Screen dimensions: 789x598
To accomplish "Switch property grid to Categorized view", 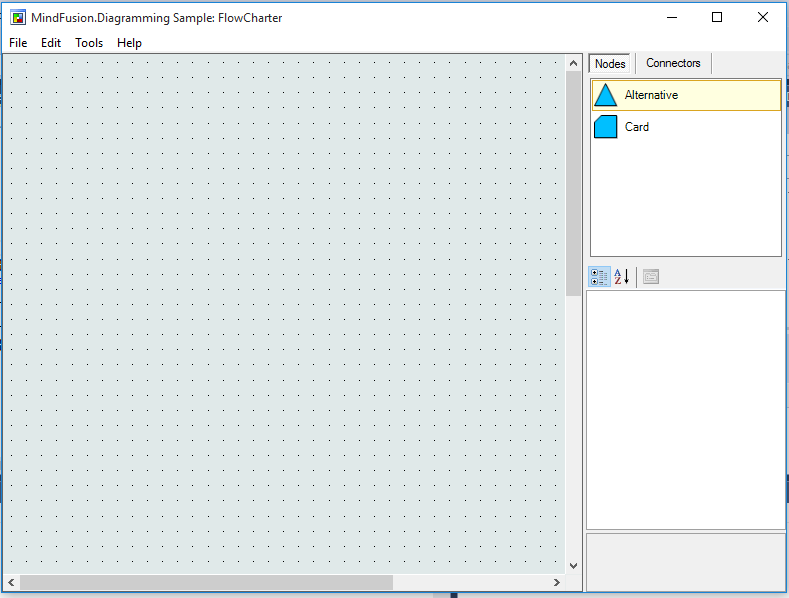I will click(599, 277).
